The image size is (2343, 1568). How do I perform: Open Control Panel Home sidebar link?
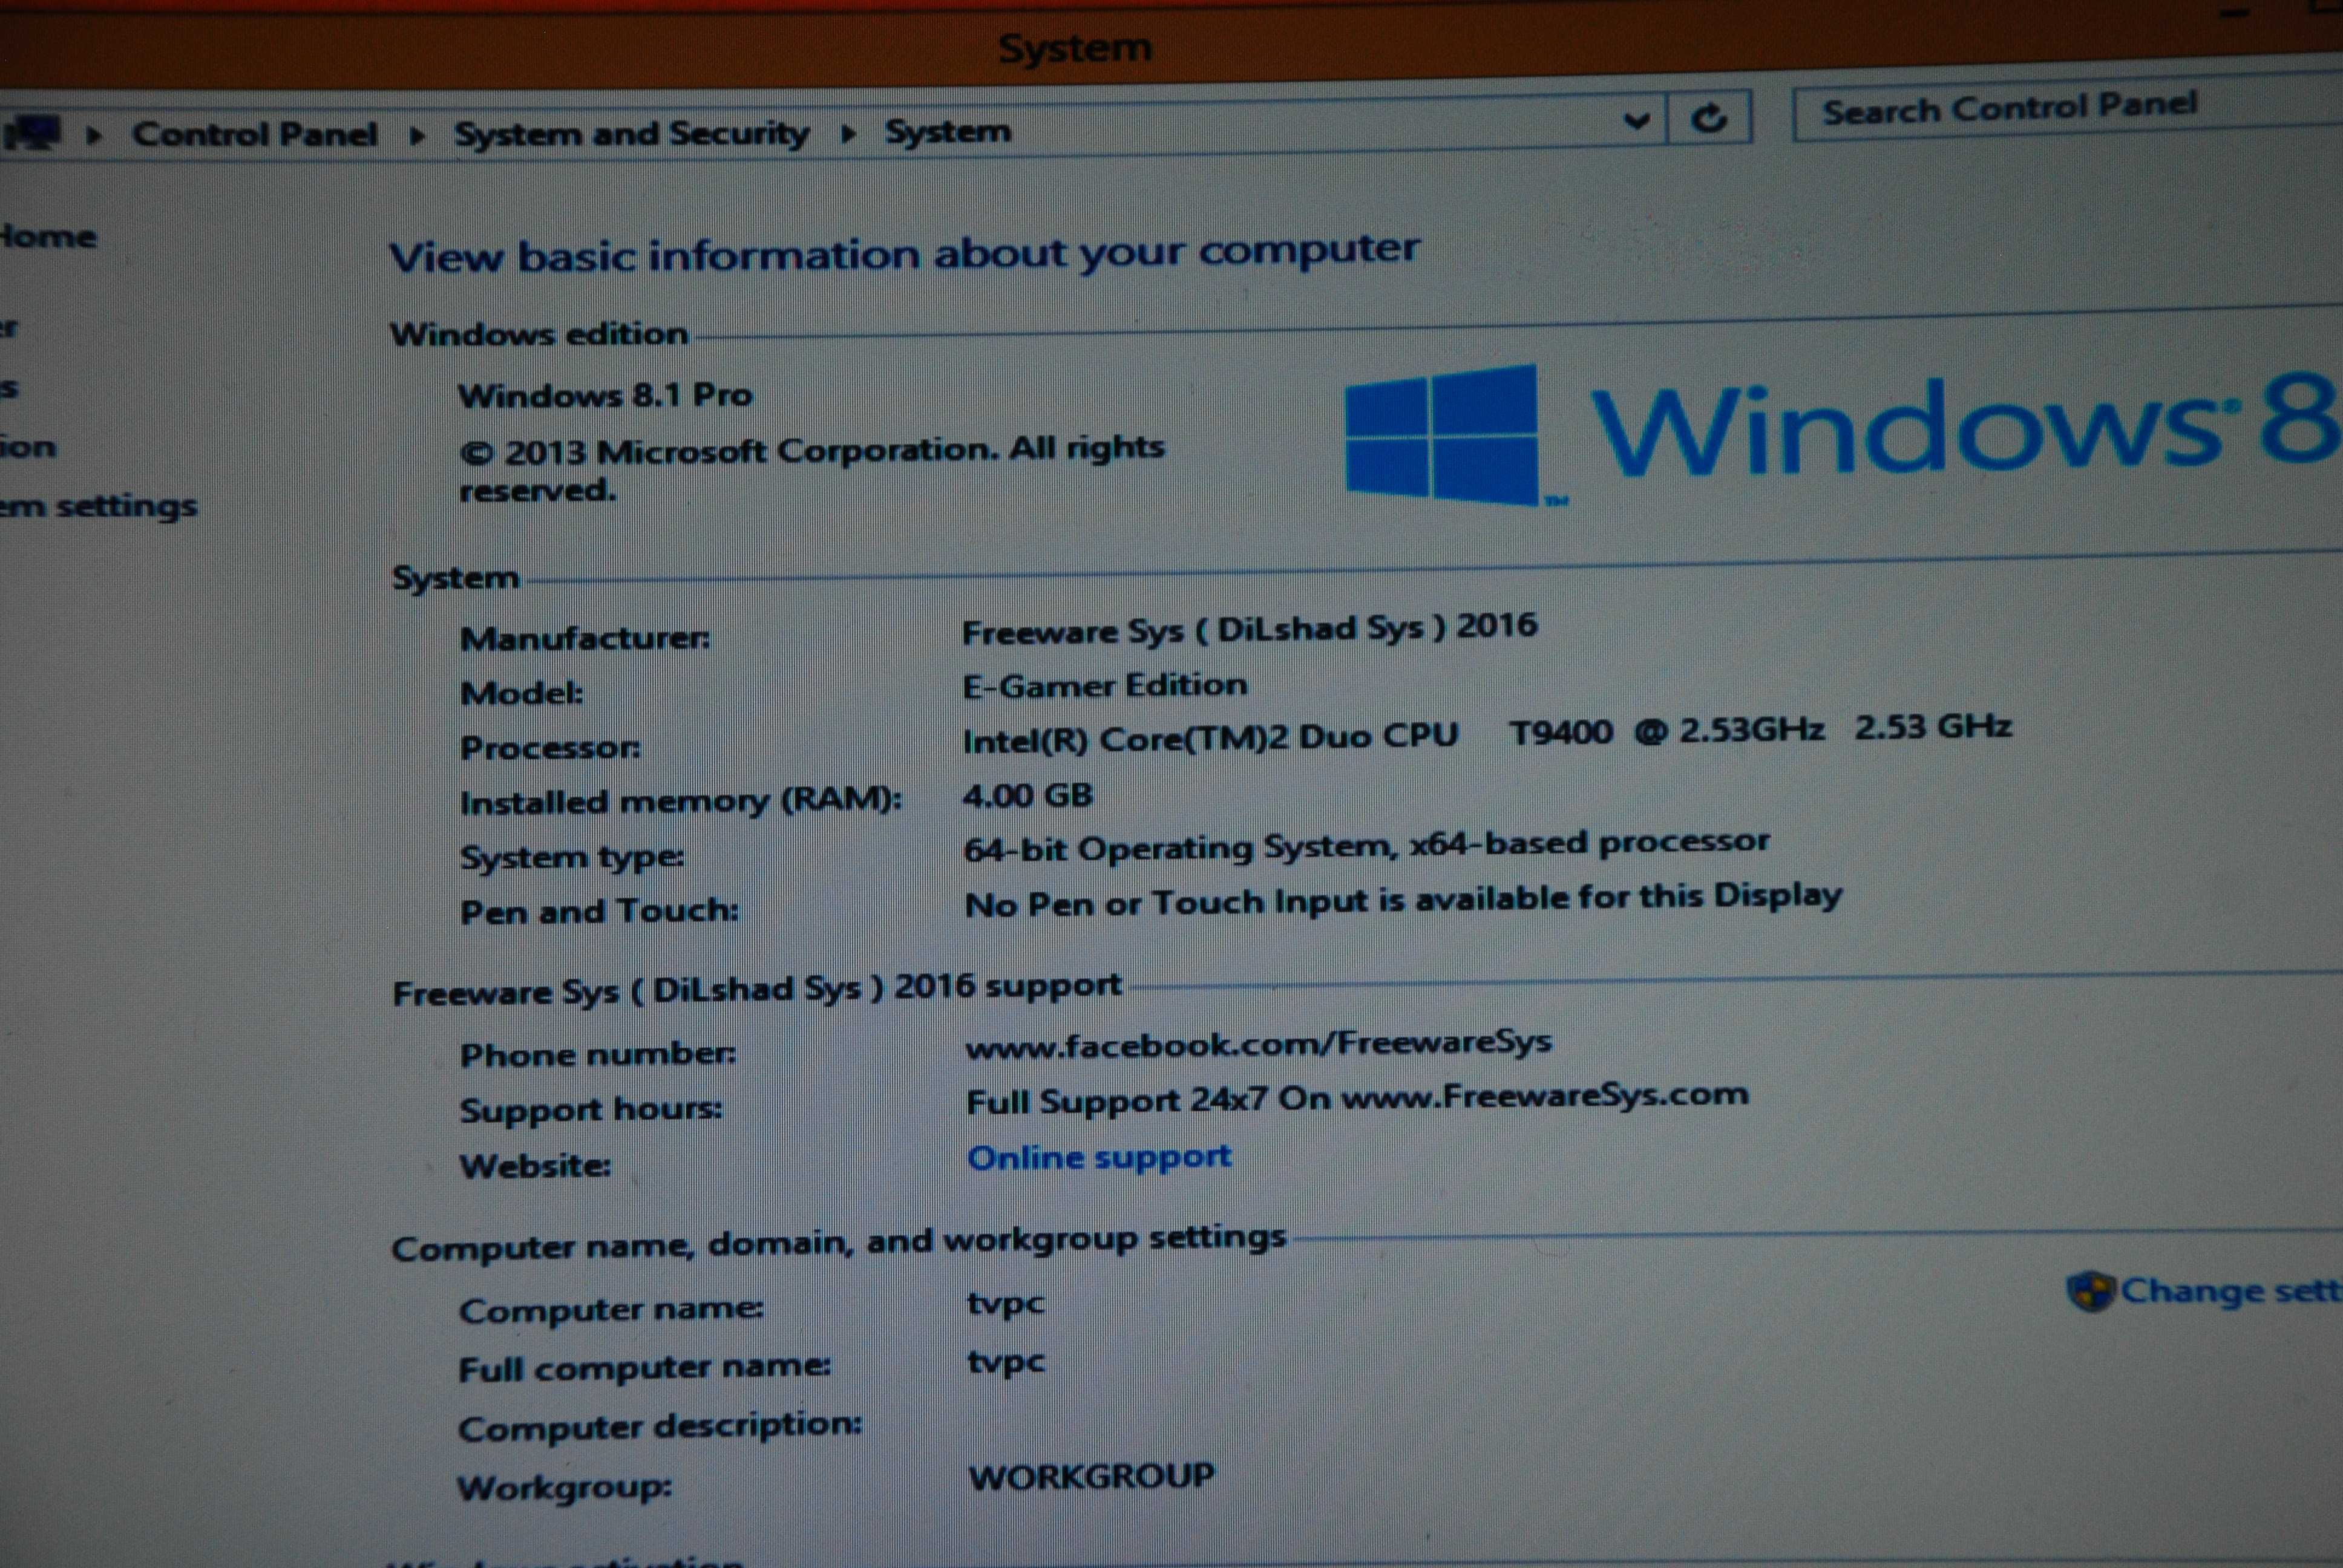click(x=48, y=237)
